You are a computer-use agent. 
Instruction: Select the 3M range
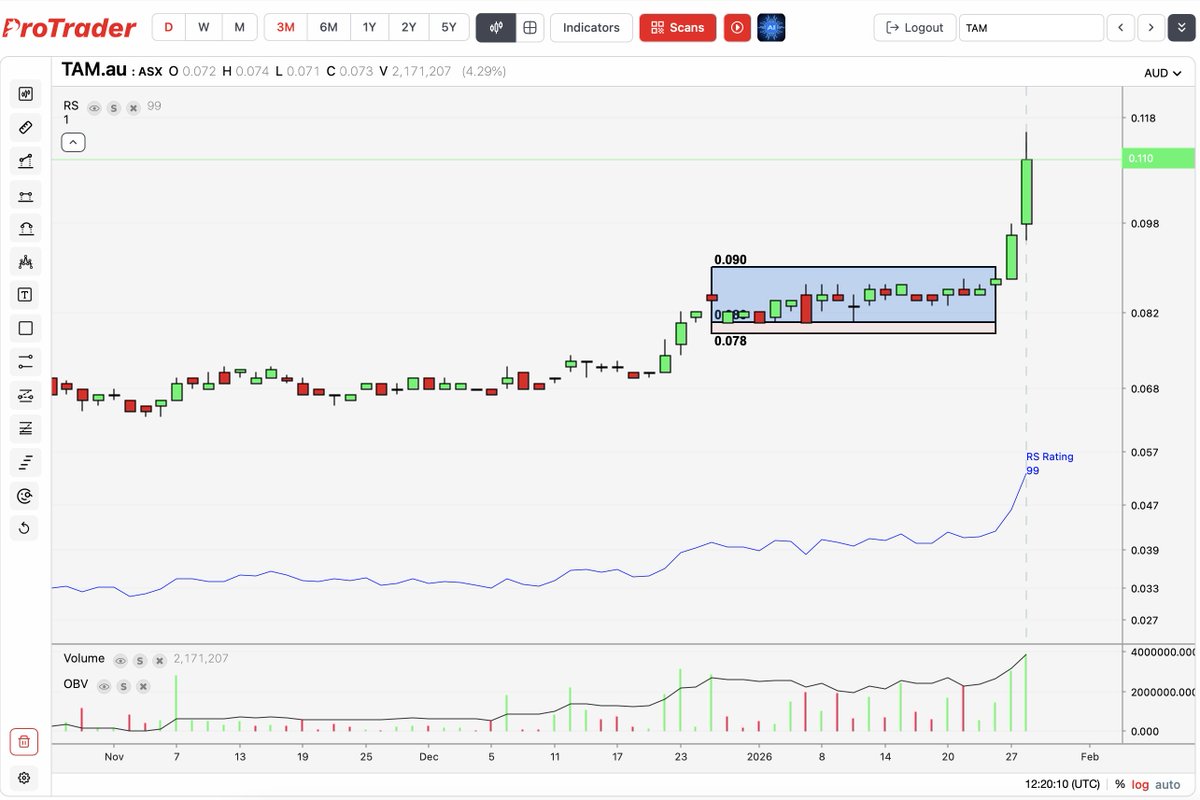coord(285,27)
